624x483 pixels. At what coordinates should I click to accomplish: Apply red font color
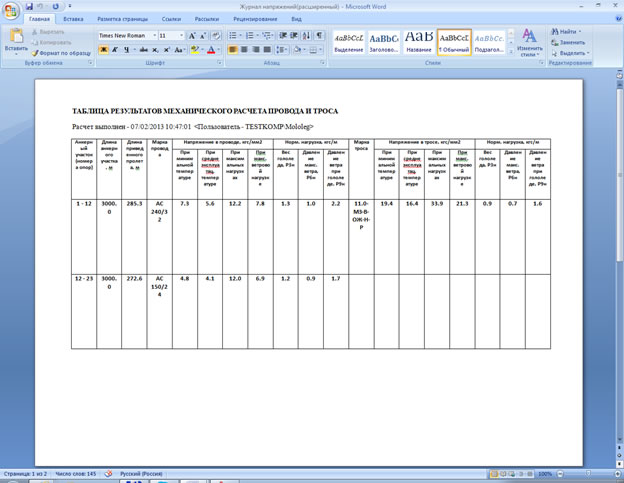pyautogui.click(x=211, y=50)
